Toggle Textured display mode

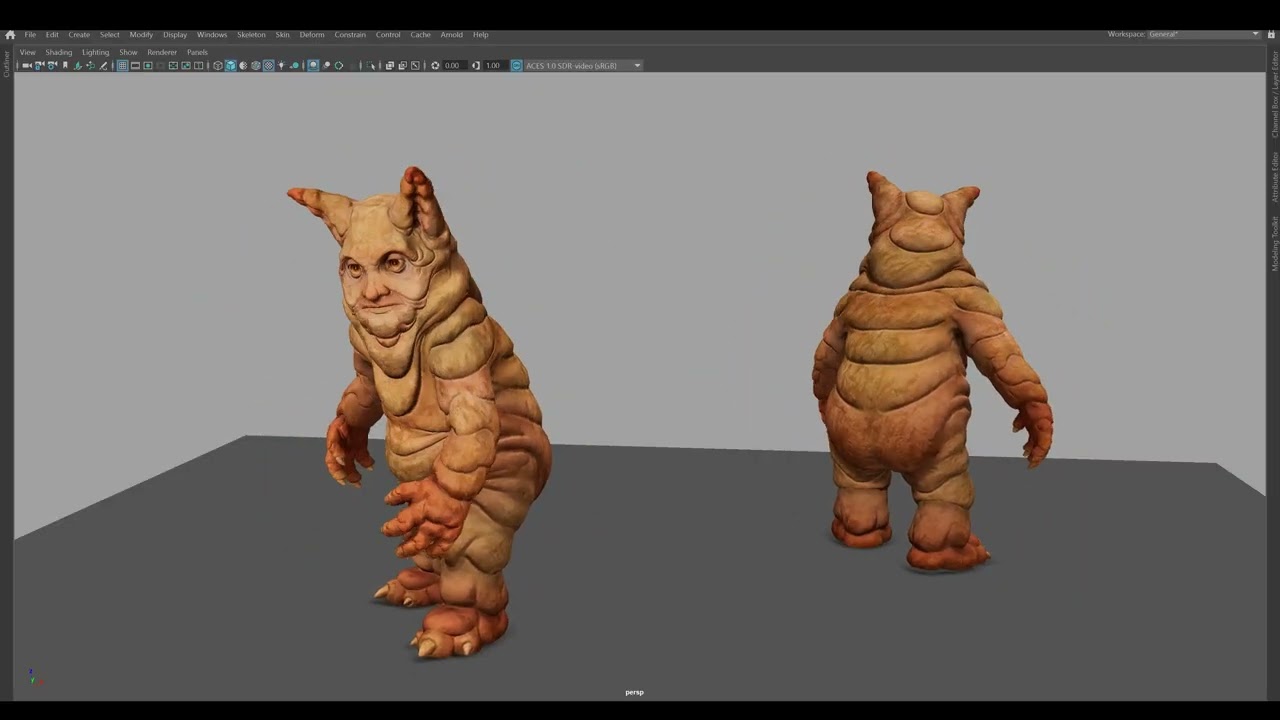coord(268,66)
